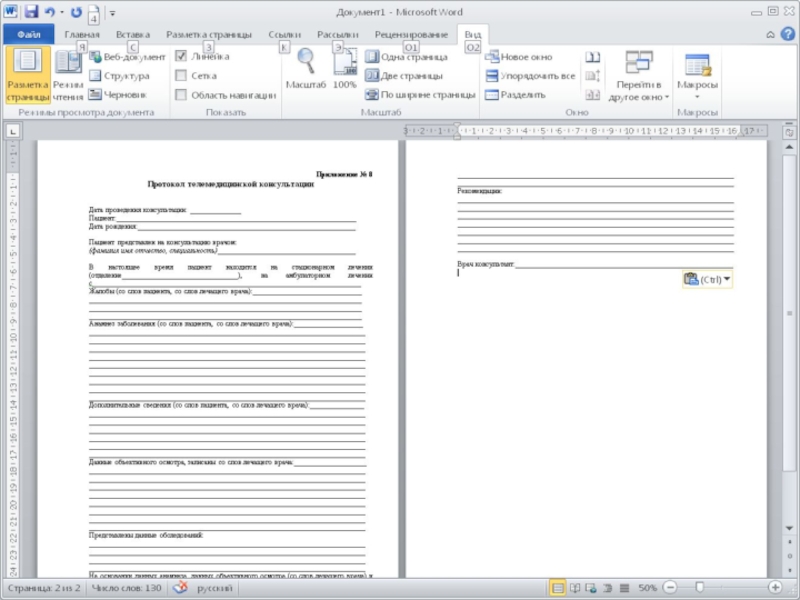This screenshot has height=600, width=800.
Task: Show two pages (Две страницы)
Action: 404,76
